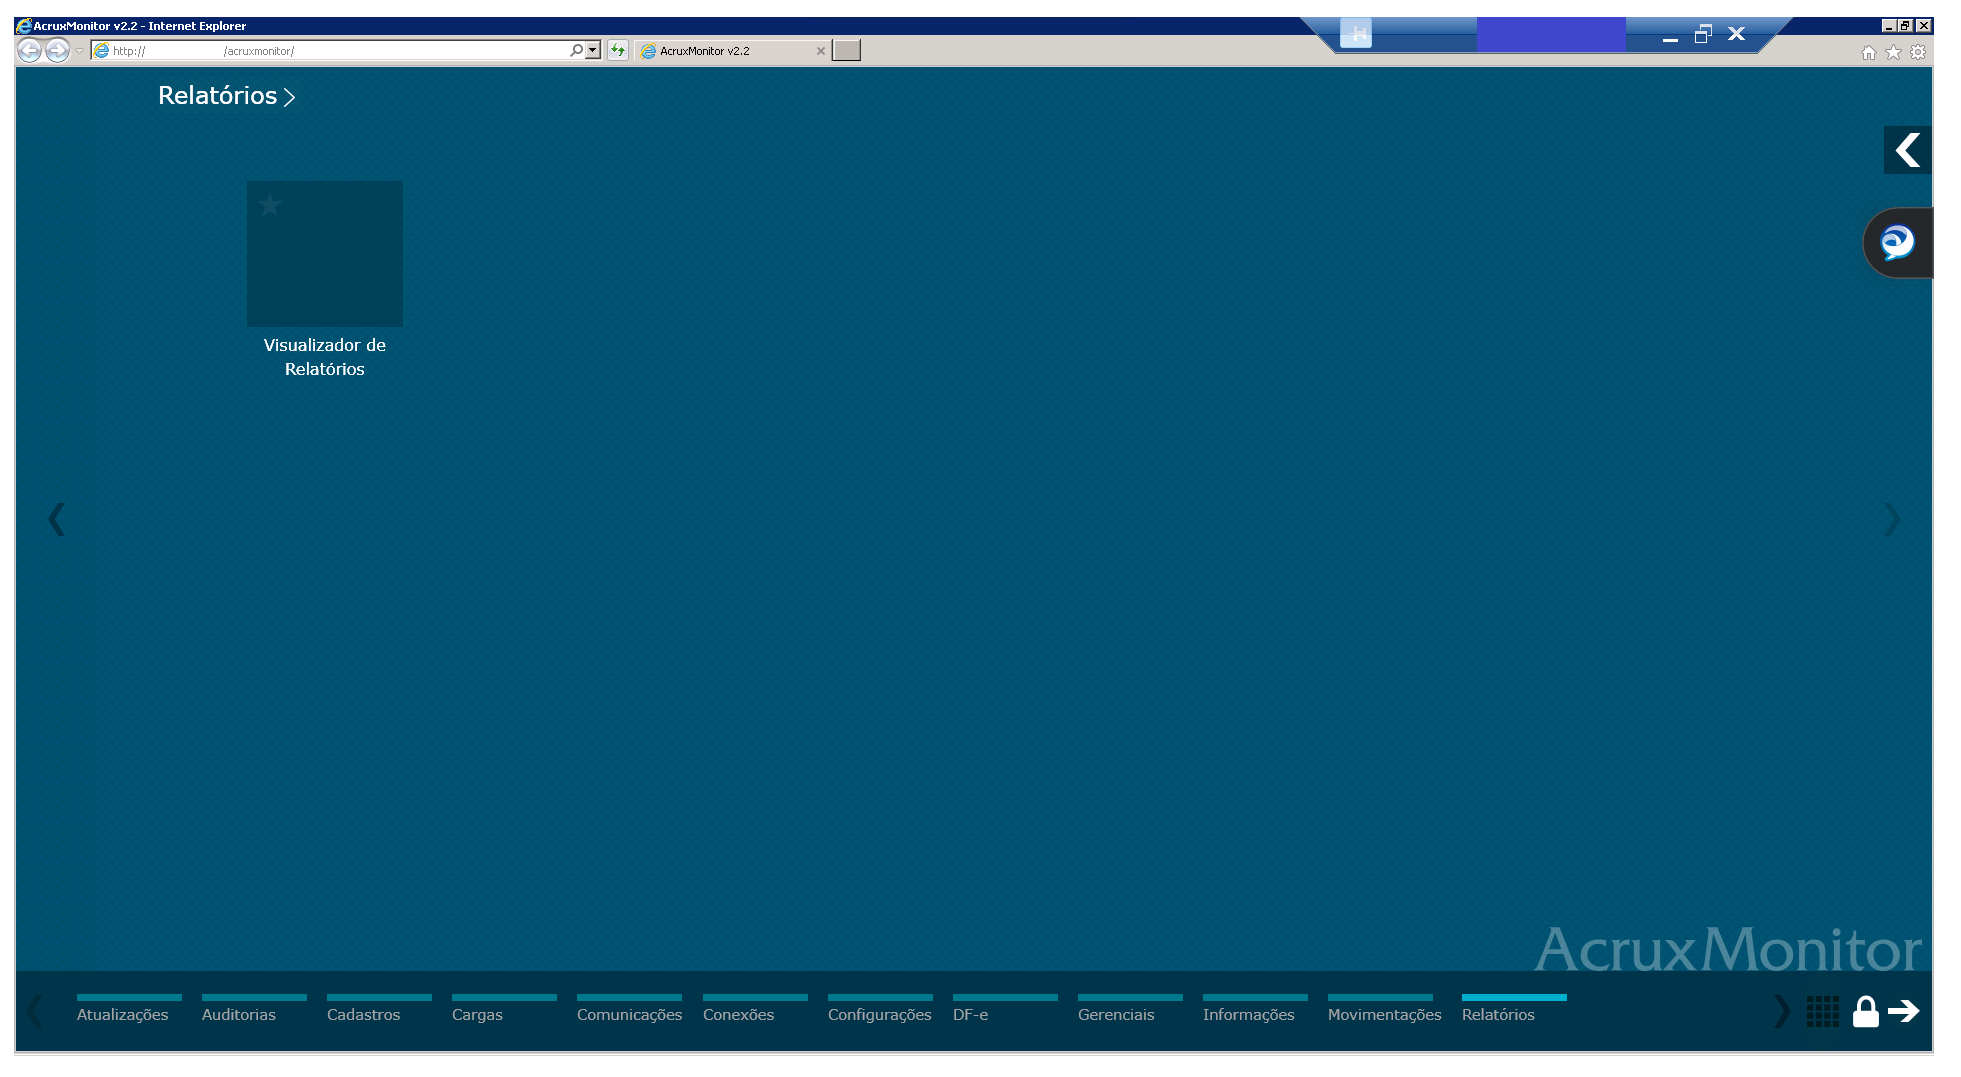Click the address bar URL field
1961x1077 pixels.
coord(330,50)
